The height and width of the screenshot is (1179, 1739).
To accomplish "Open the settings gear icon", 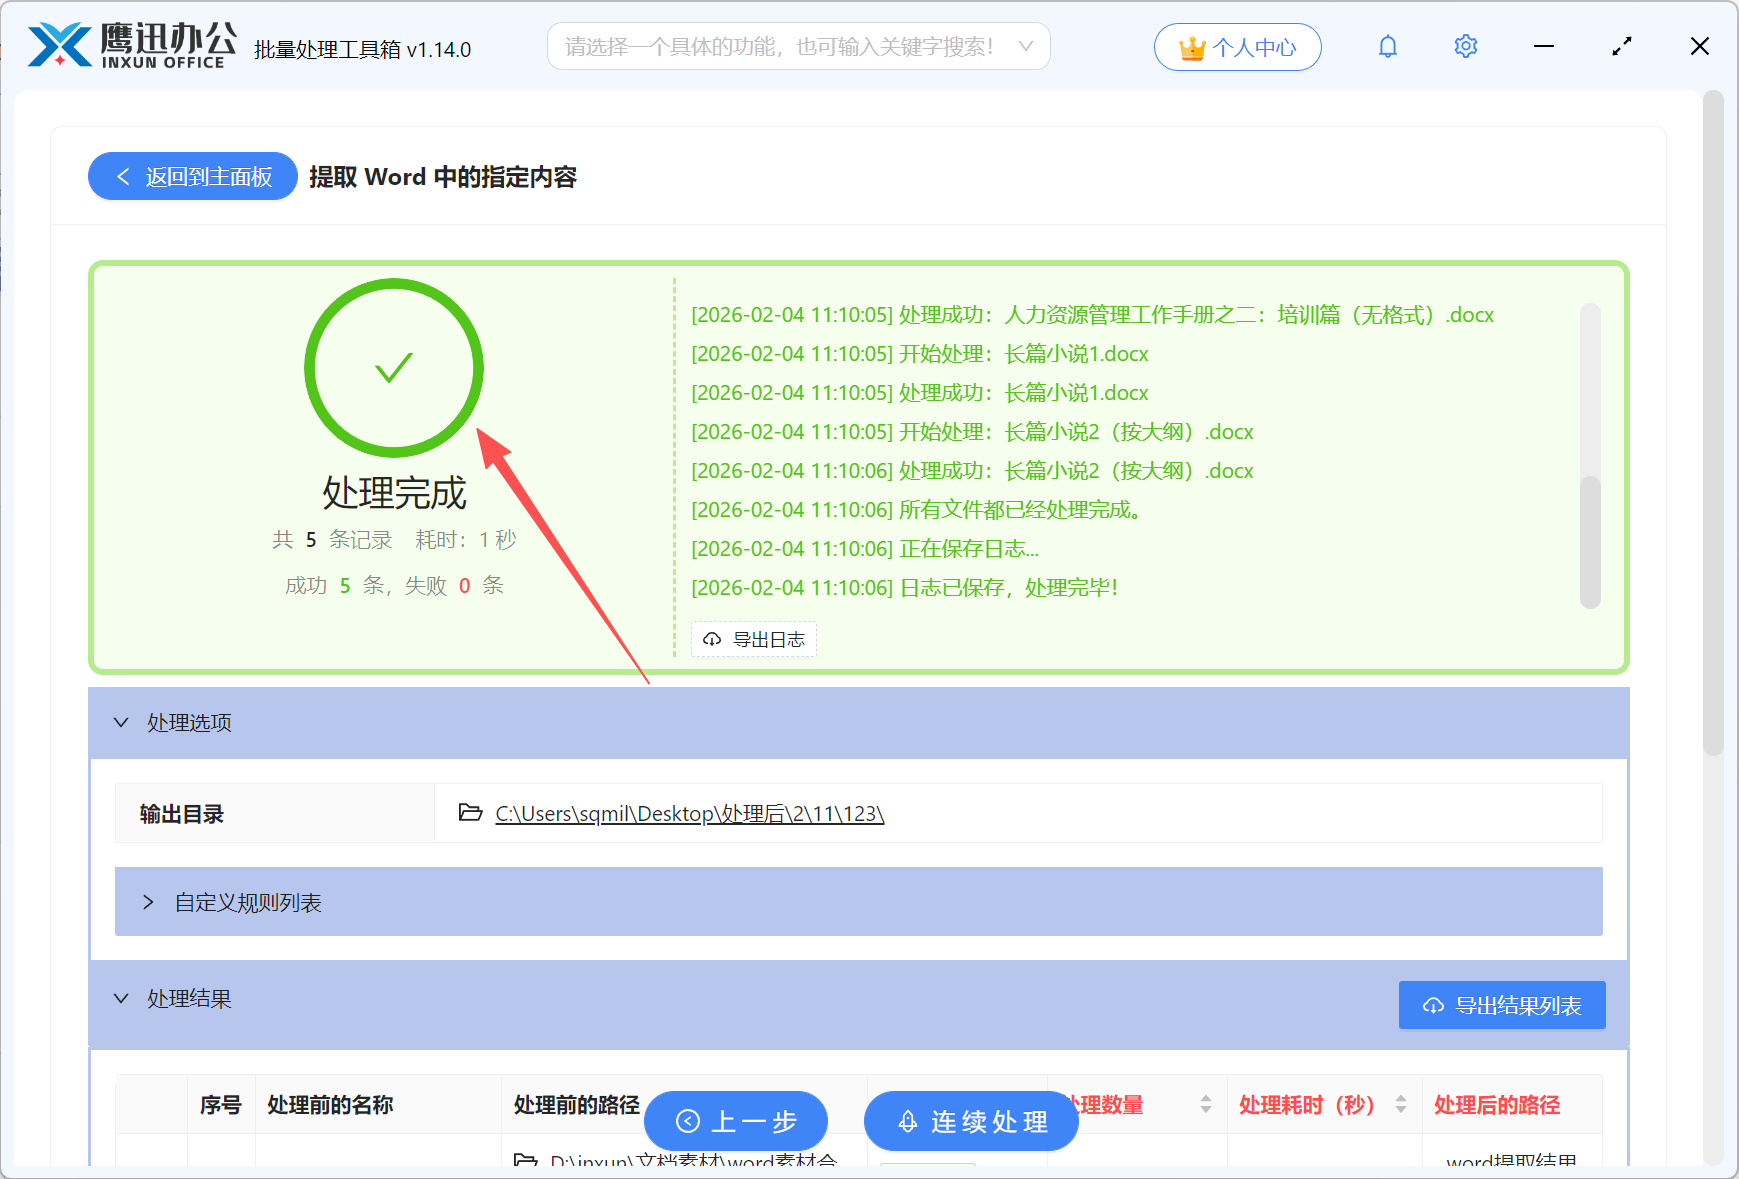I will 1465,46.
